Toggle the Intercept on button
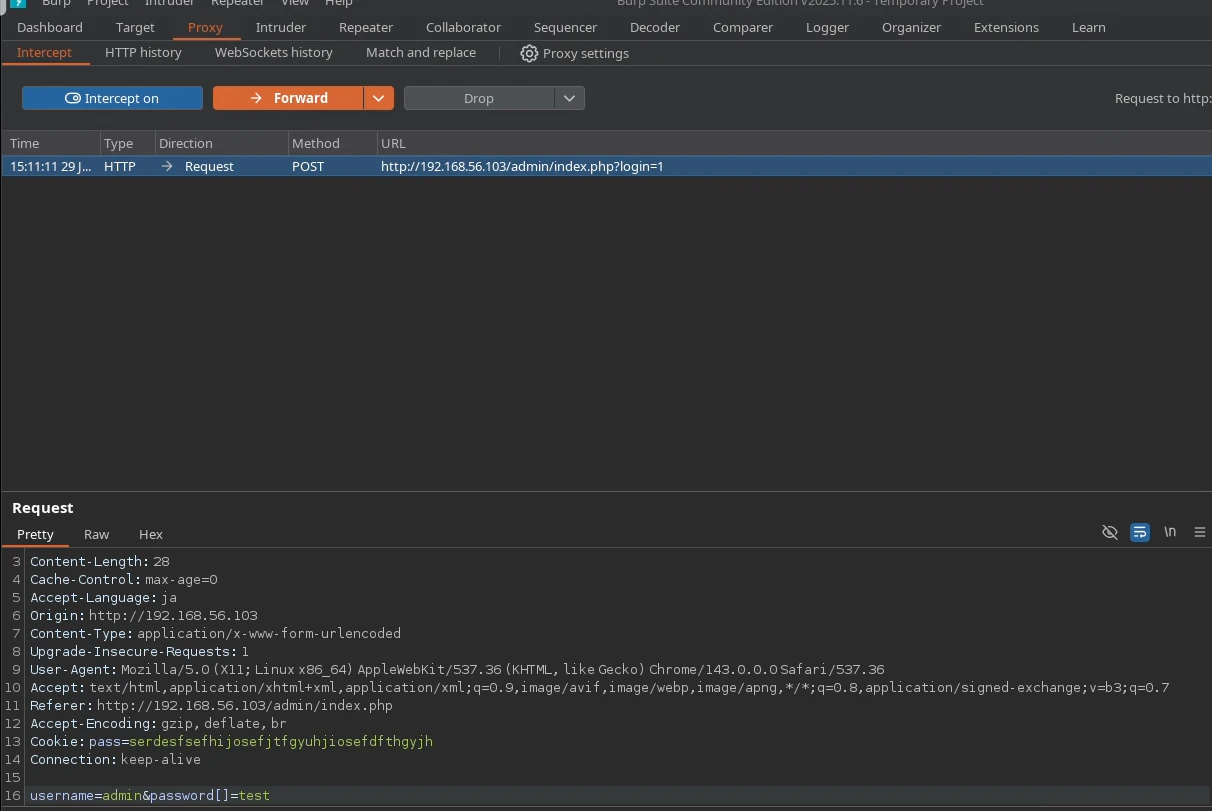This screenshot has height=811, width=1212. 112,98
